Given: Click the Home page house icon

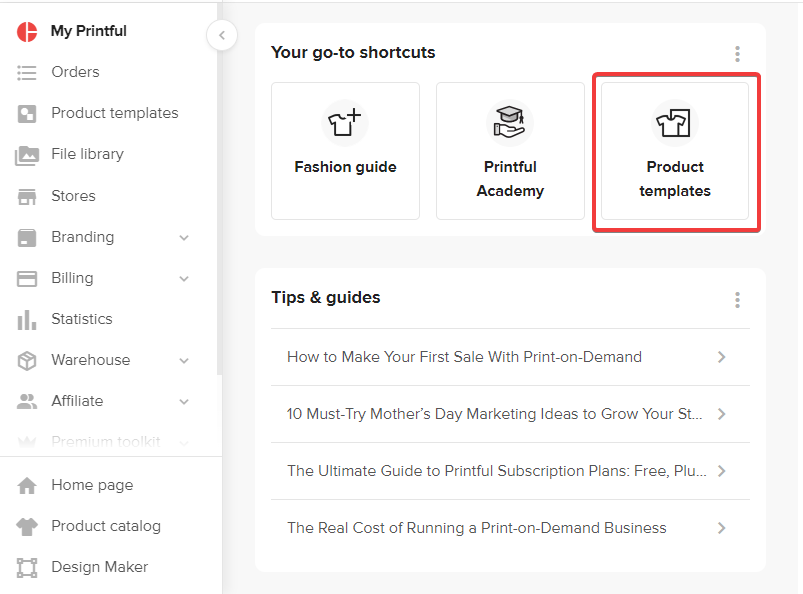Looking at the screenshot, I should point(27,485).
